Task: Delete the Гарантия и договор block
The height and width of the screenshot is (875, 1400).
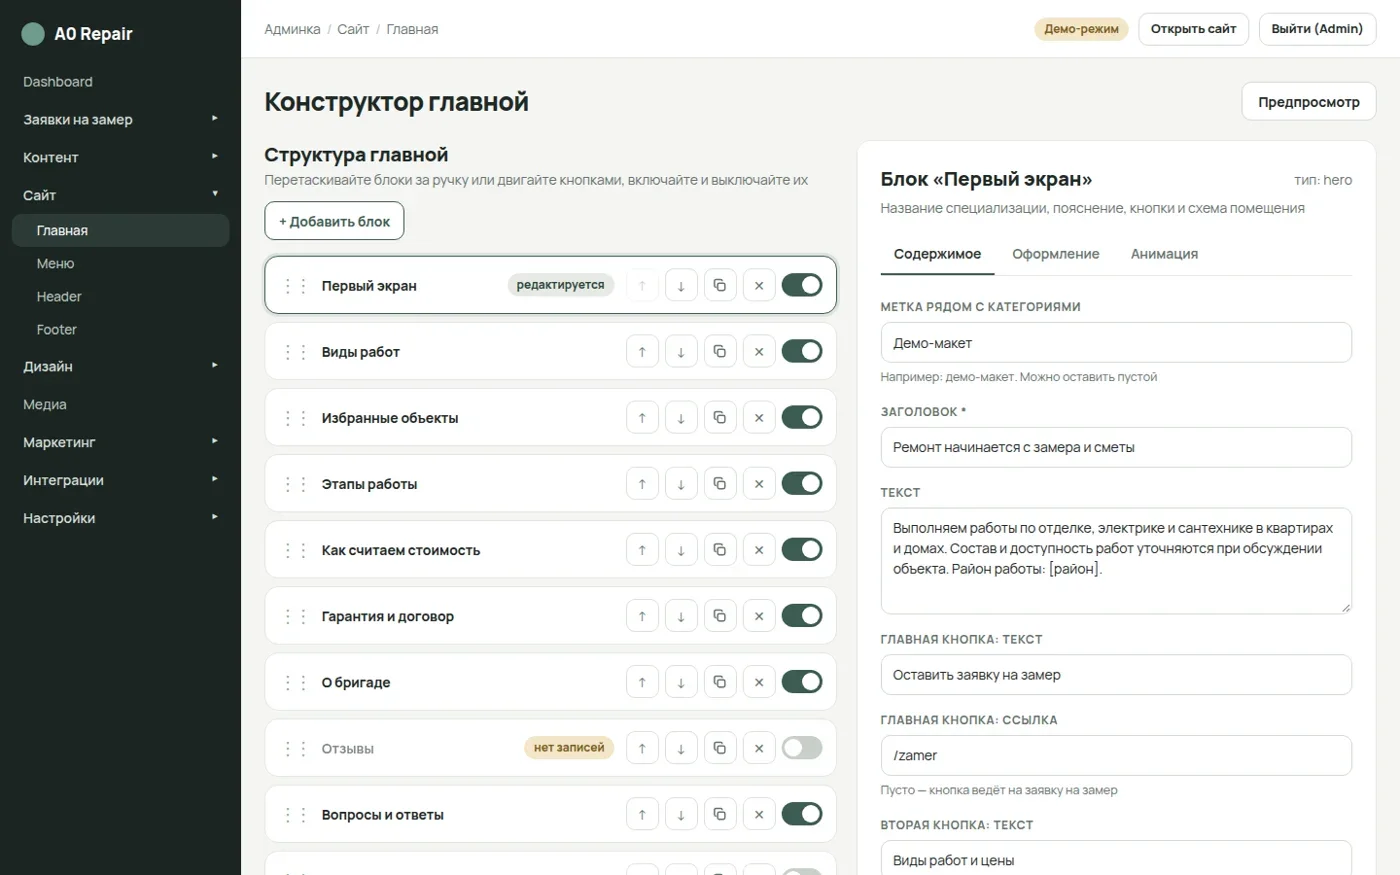Action: click(x=759, y=616)
